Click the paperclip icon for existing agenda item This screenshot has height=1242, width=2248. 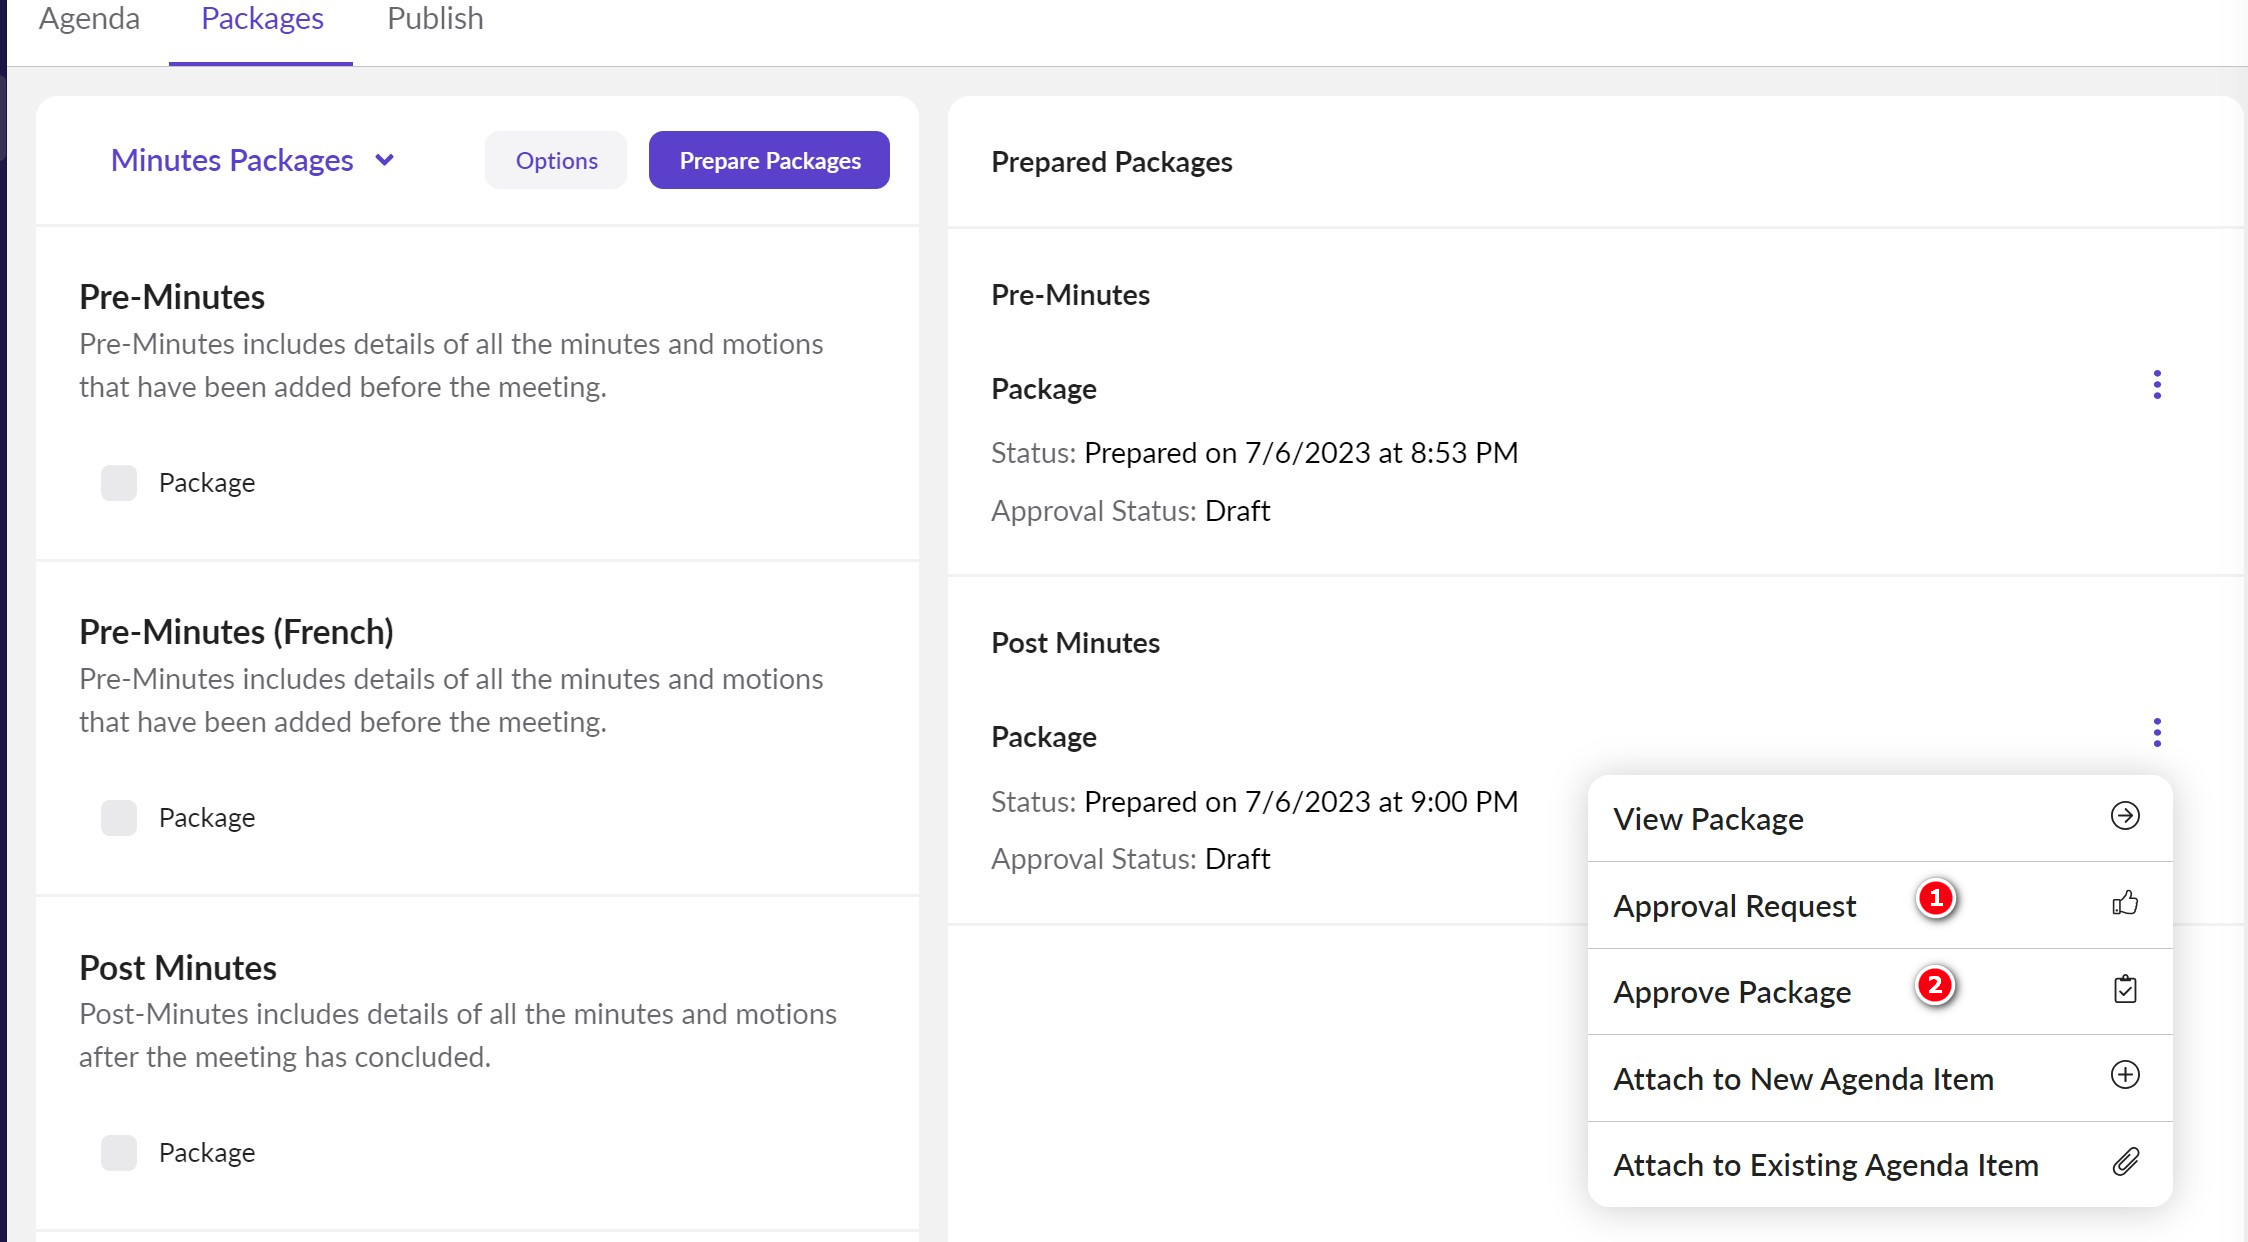pos(2124,1162)
